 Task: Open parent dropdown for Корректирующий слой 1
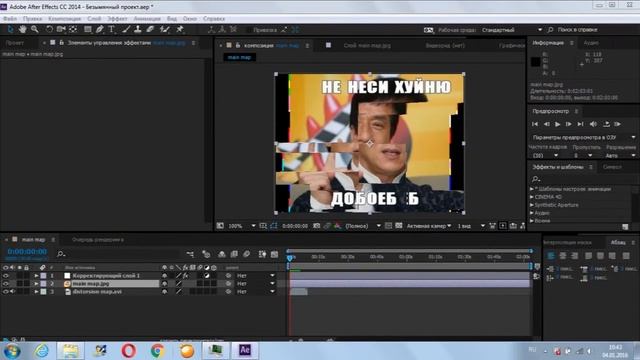(256, 276)
